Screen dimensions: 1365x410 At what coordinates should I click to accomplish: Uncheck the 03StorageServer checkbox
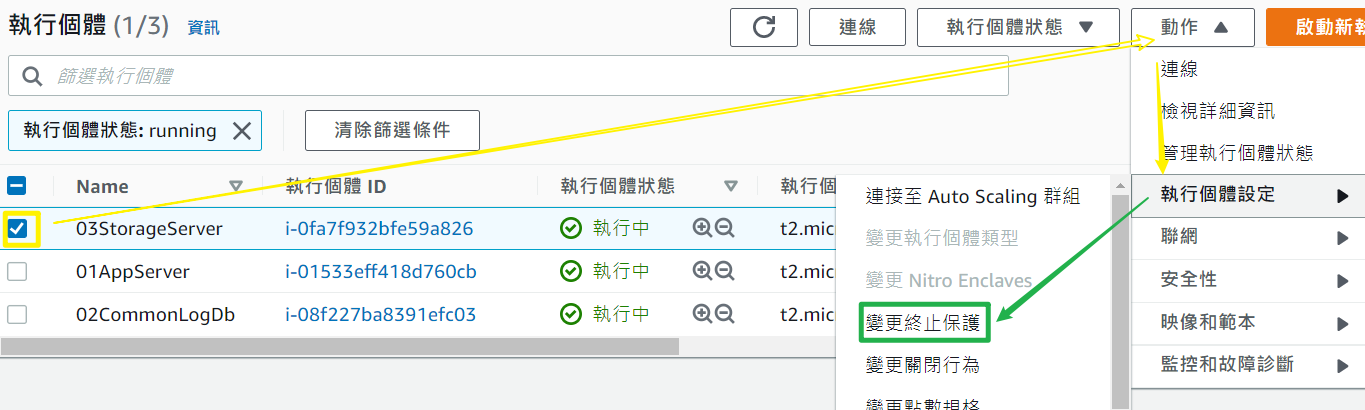click(x=17, y=228)
